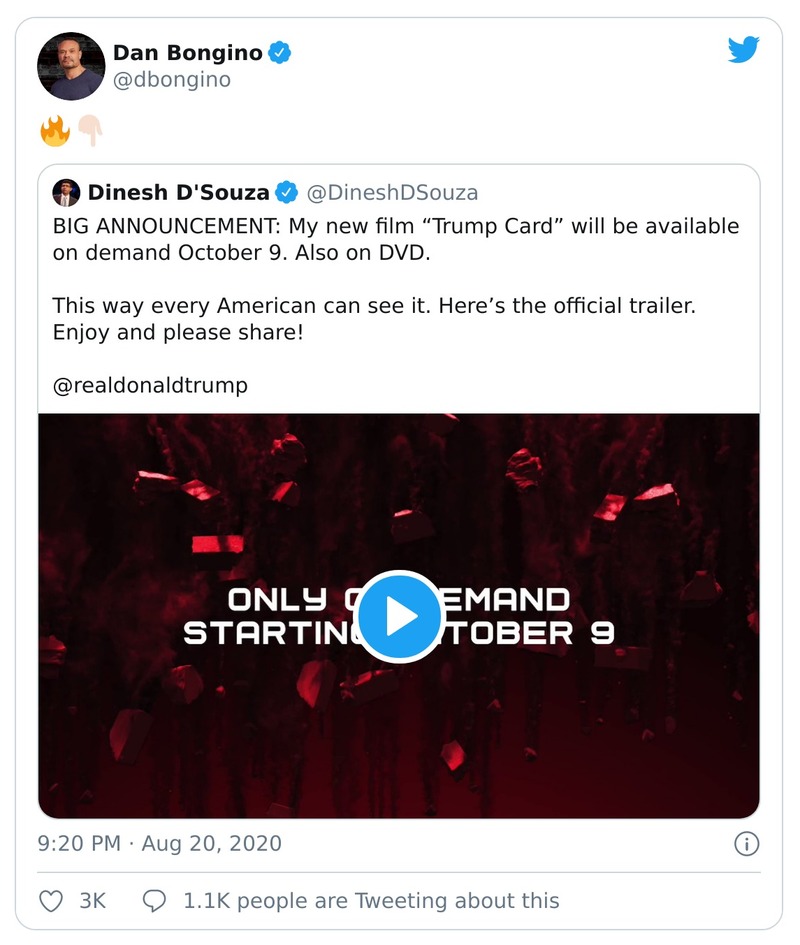
Task: Click the Twitter bird logo
Action: pos(743,50)
